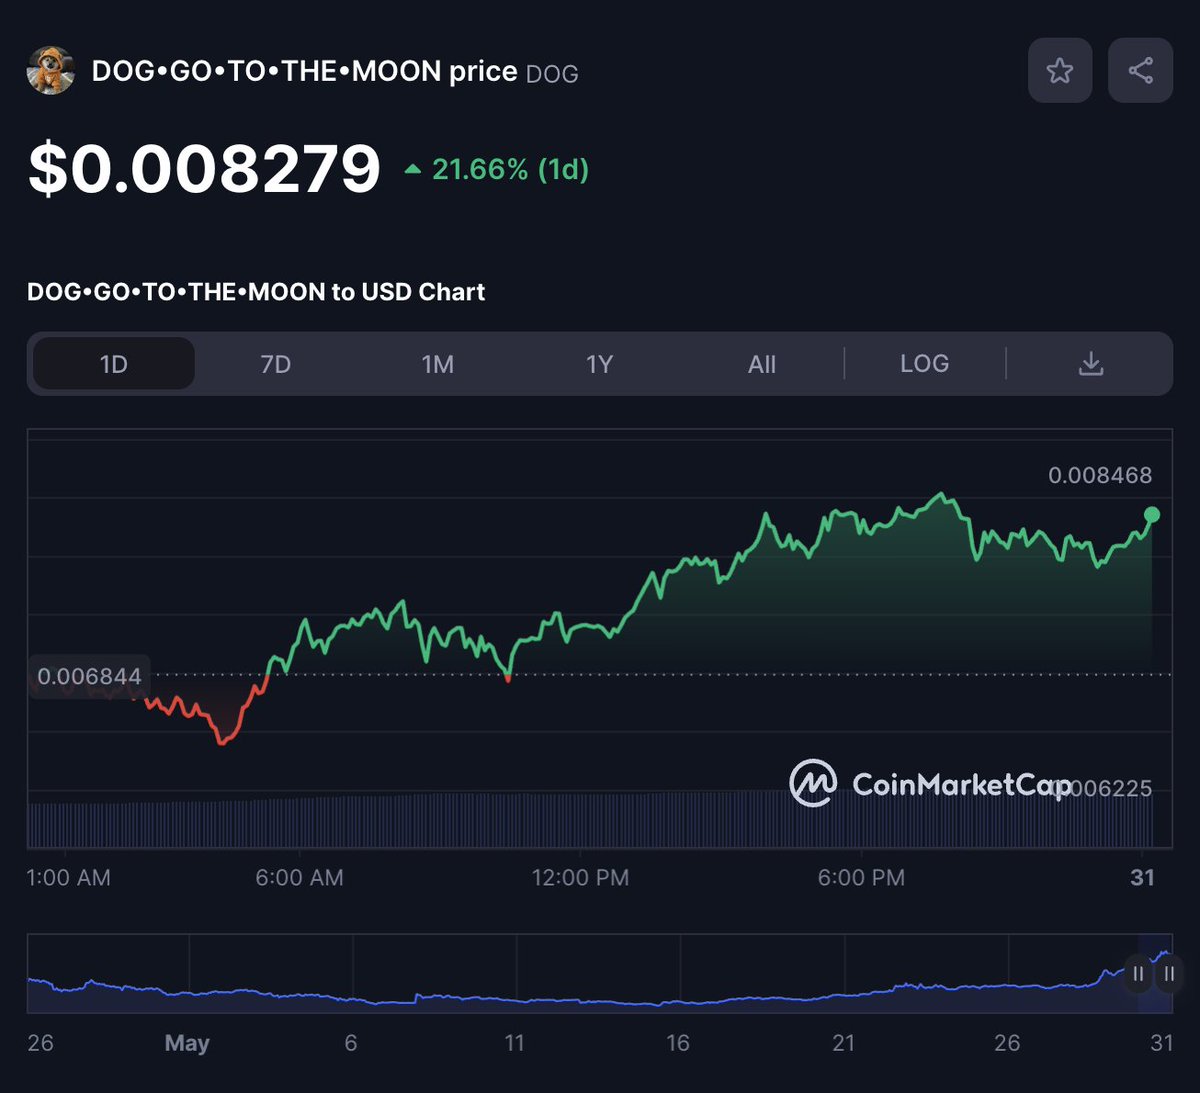Click the 11 date on mini timeline
1200x1093 pixels.
pos(514,1043)
